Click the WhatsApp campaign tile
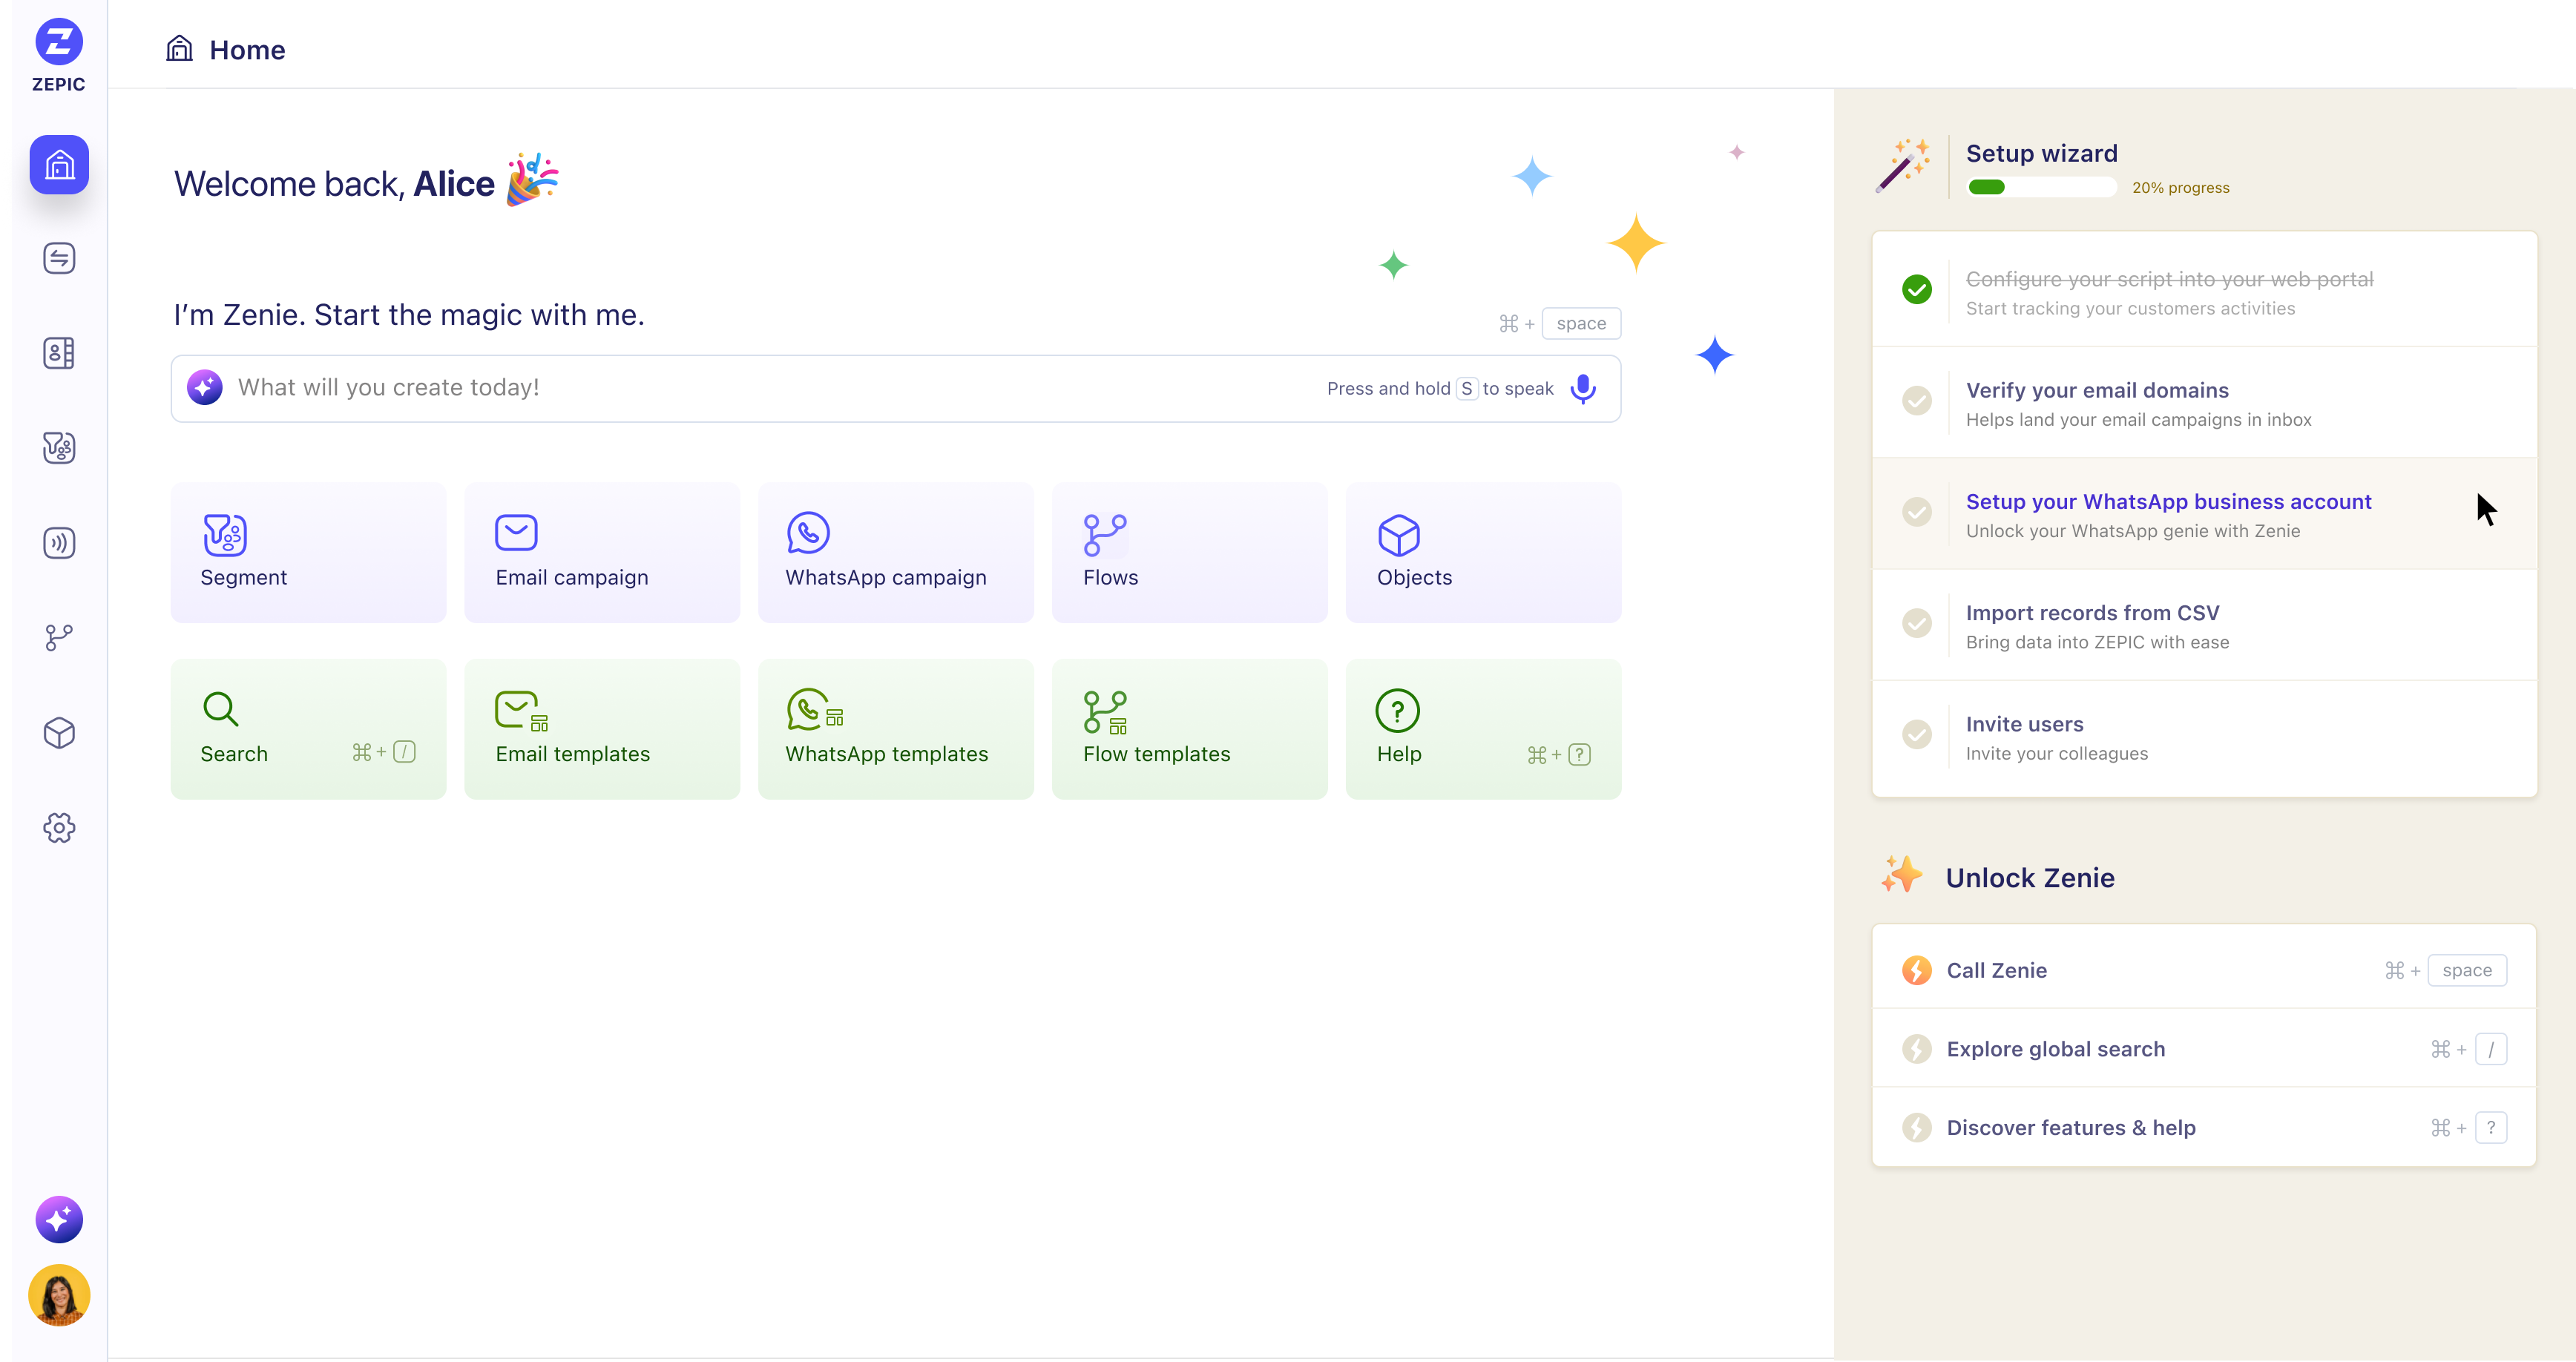Screen dimensions: 2576x1362 click(895, 552)
